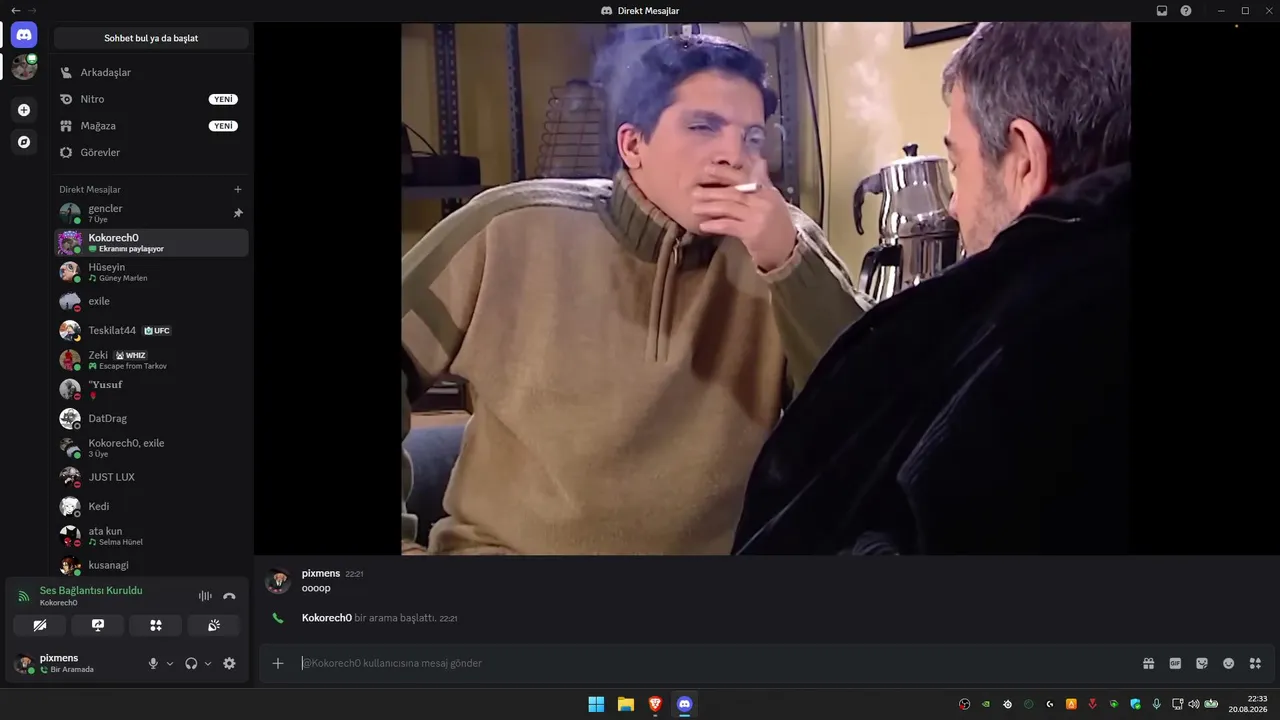
Task: Open activities from the voice panel
Action: (156, 625)
